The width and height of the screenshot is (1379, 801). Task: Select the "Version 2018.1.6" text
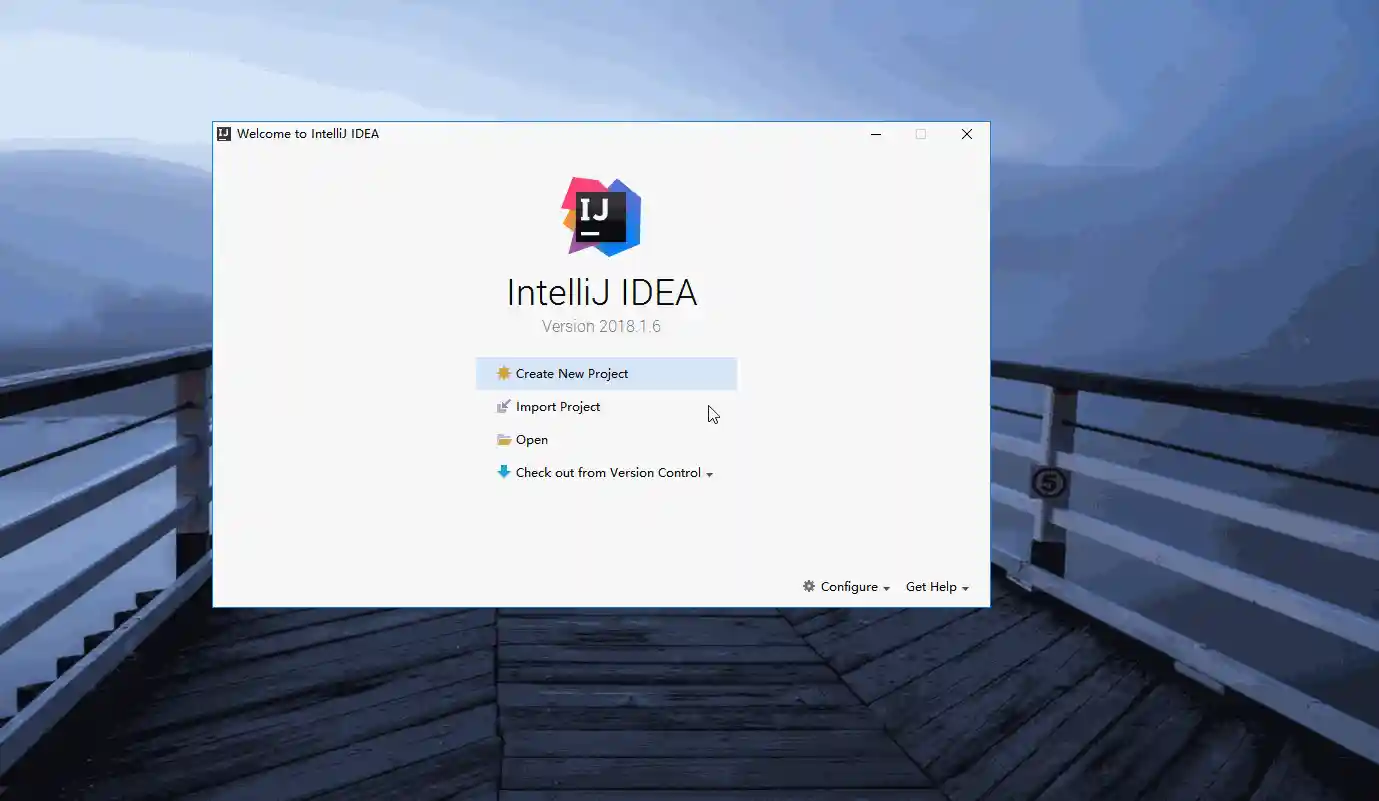coord(601,327)
